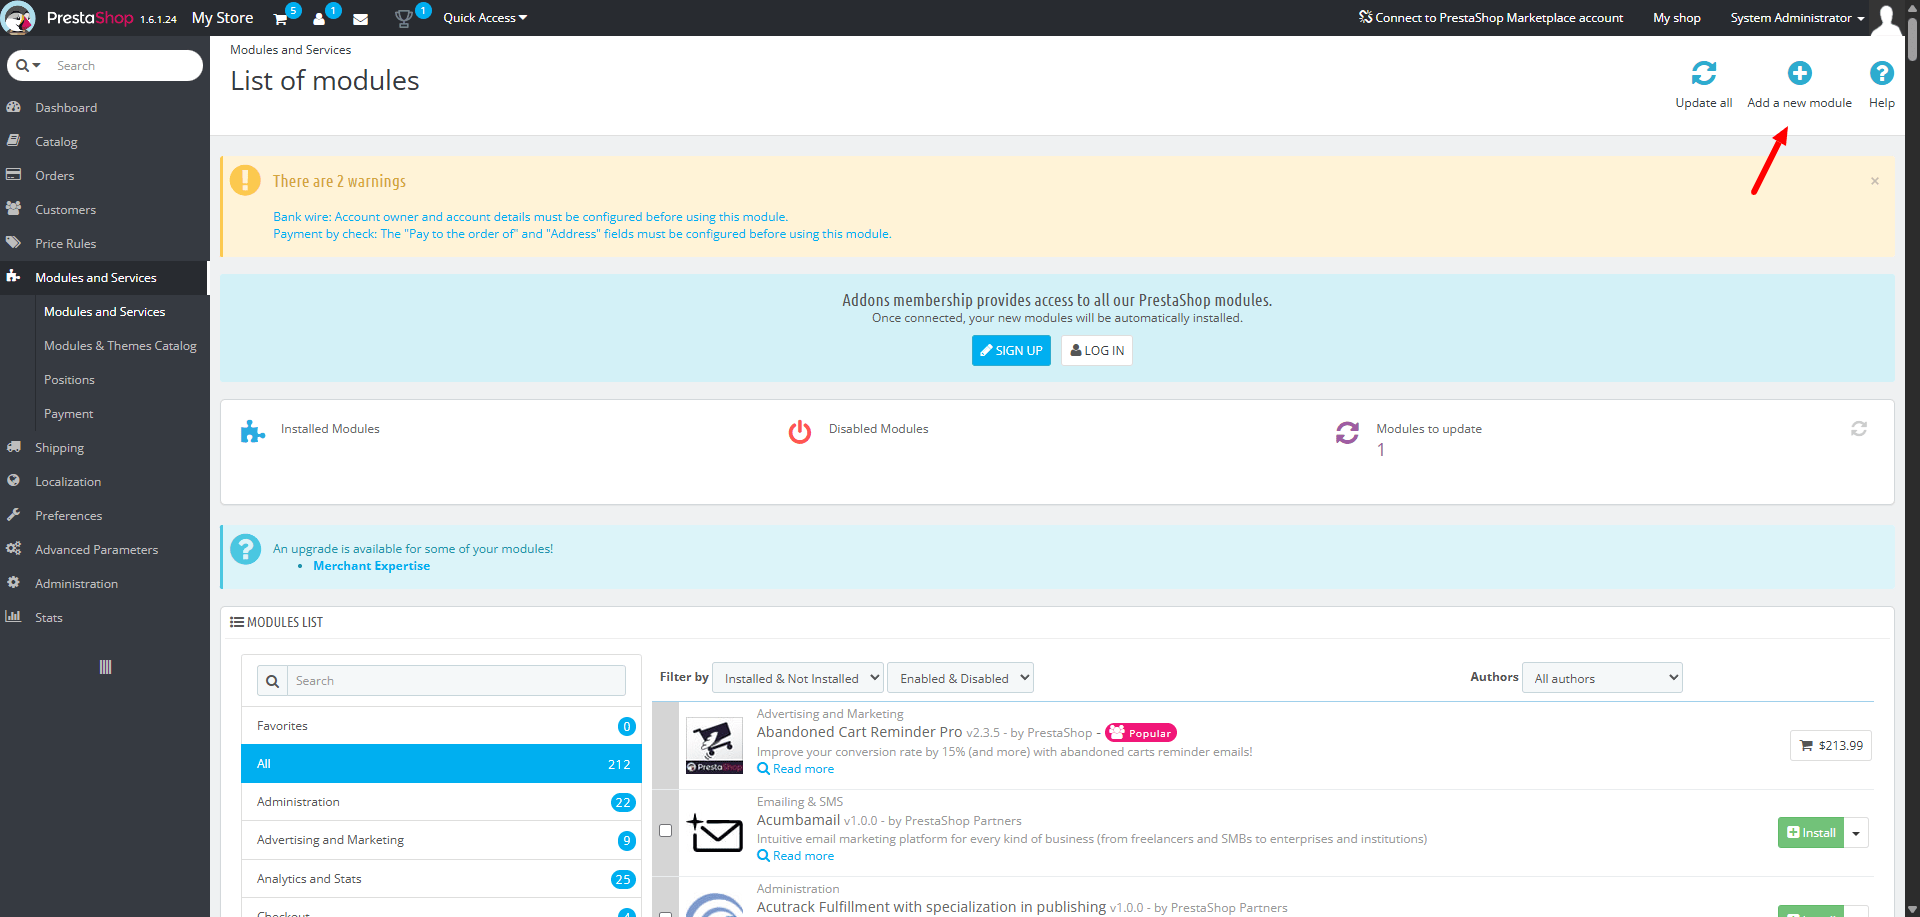Click the SIGN UP button
The height and width of the screenshot is (917, 1920).
point(1011,350)
